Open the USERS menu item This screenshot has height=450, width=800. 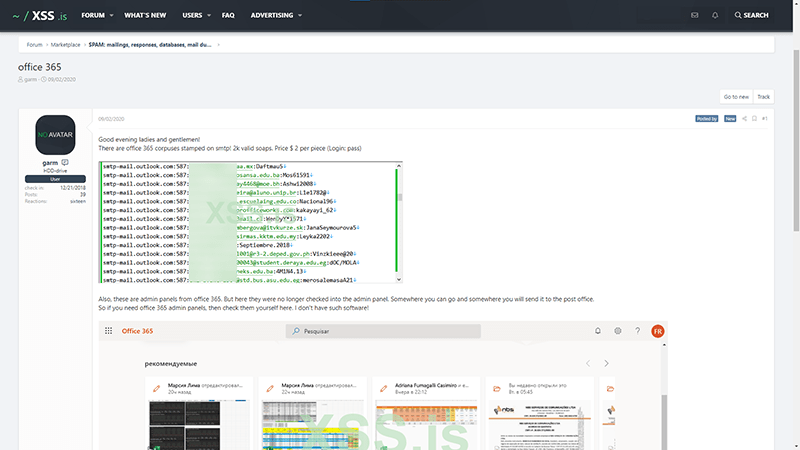coord(192,15)
